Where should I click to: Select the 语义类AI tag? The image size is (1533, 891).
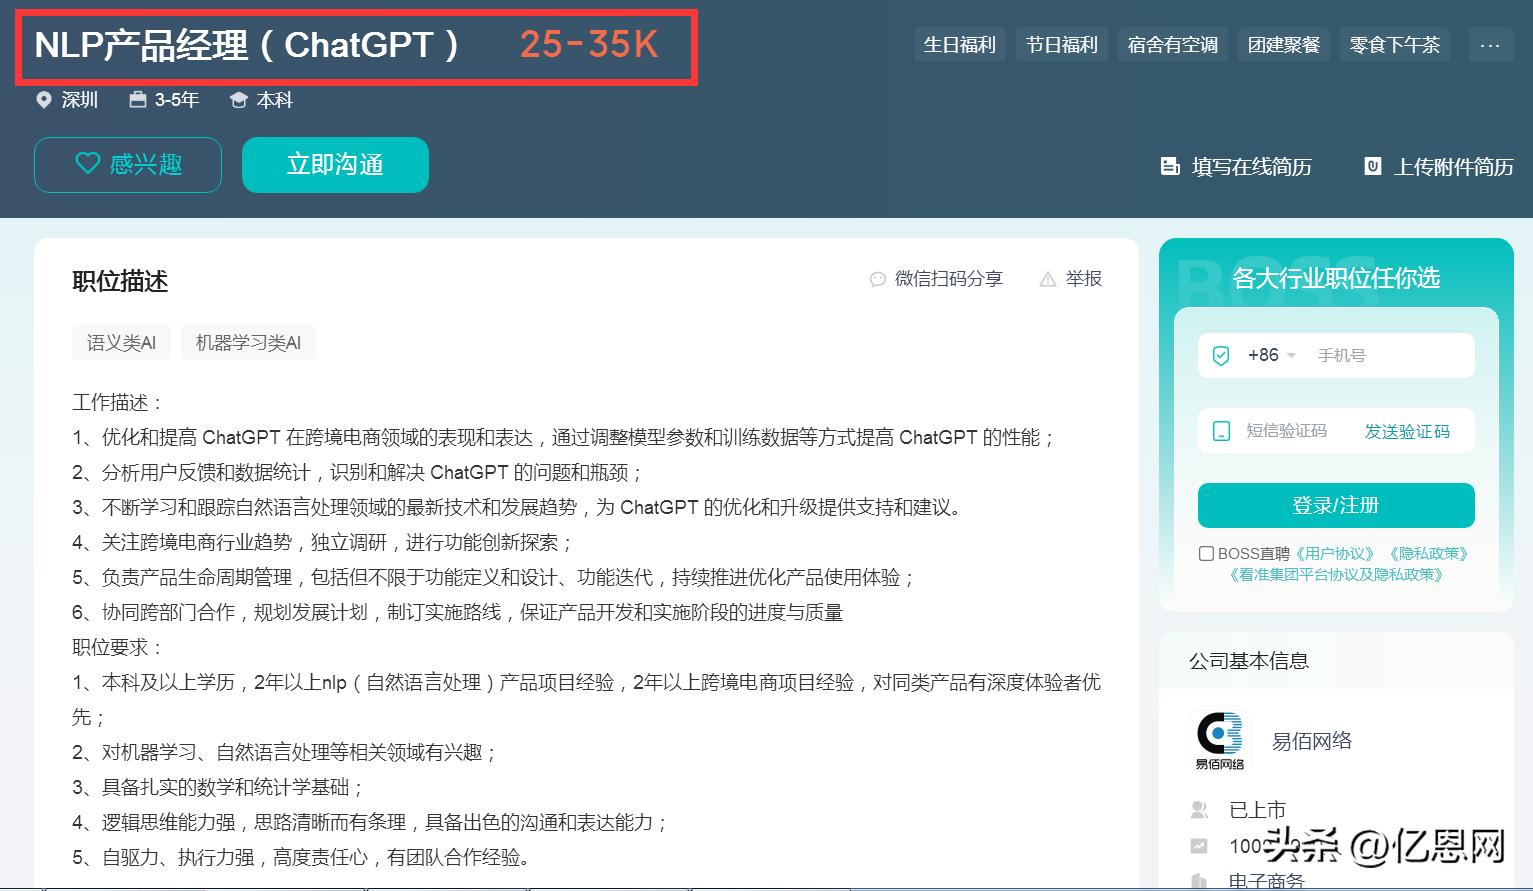coord(121,342)
